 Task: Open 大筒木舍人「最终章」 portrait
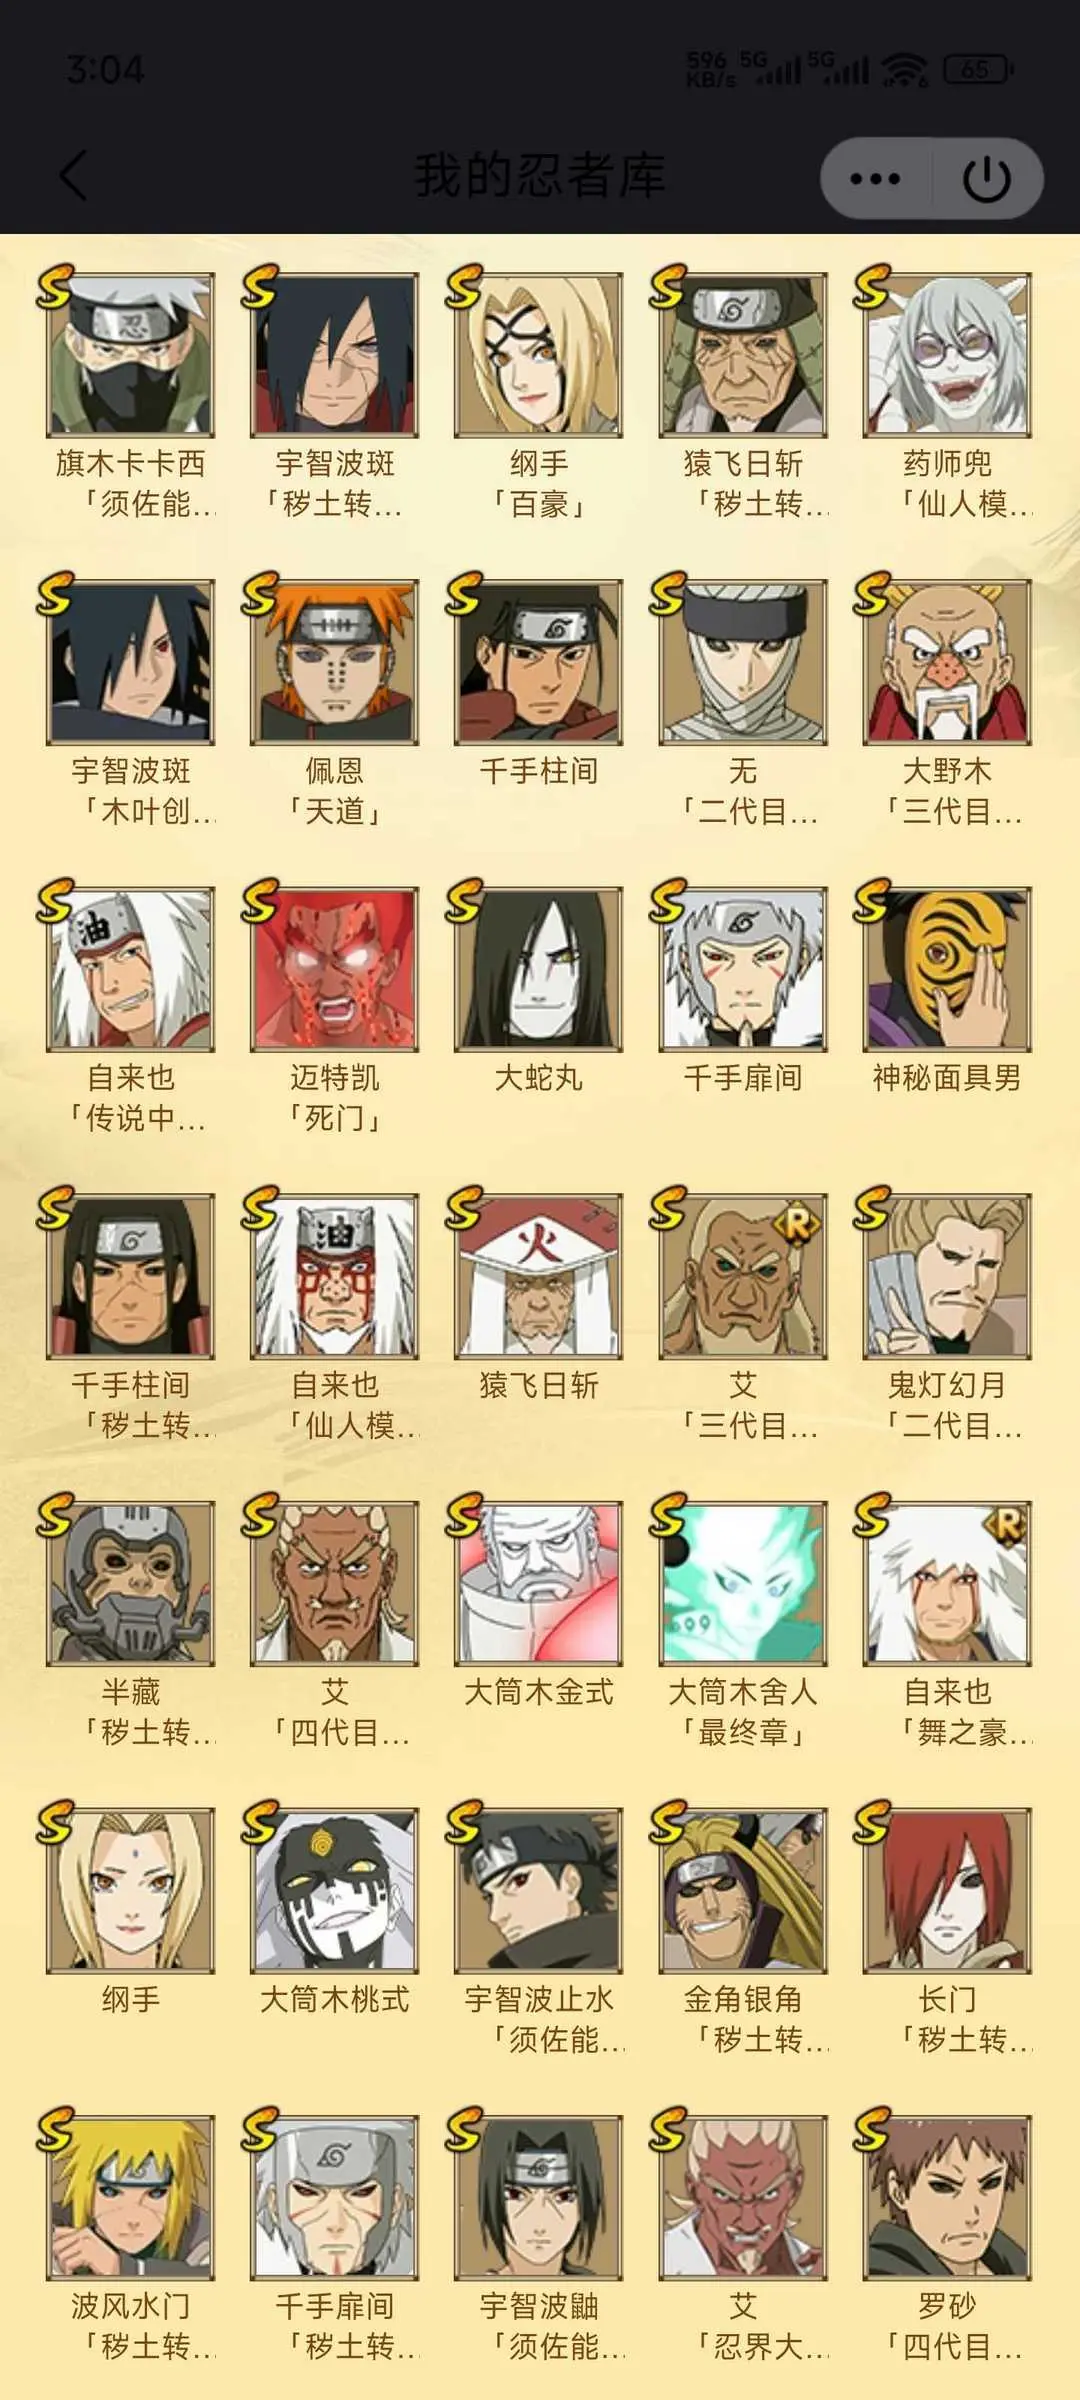pyautogui.click(x=743, y=1583)
